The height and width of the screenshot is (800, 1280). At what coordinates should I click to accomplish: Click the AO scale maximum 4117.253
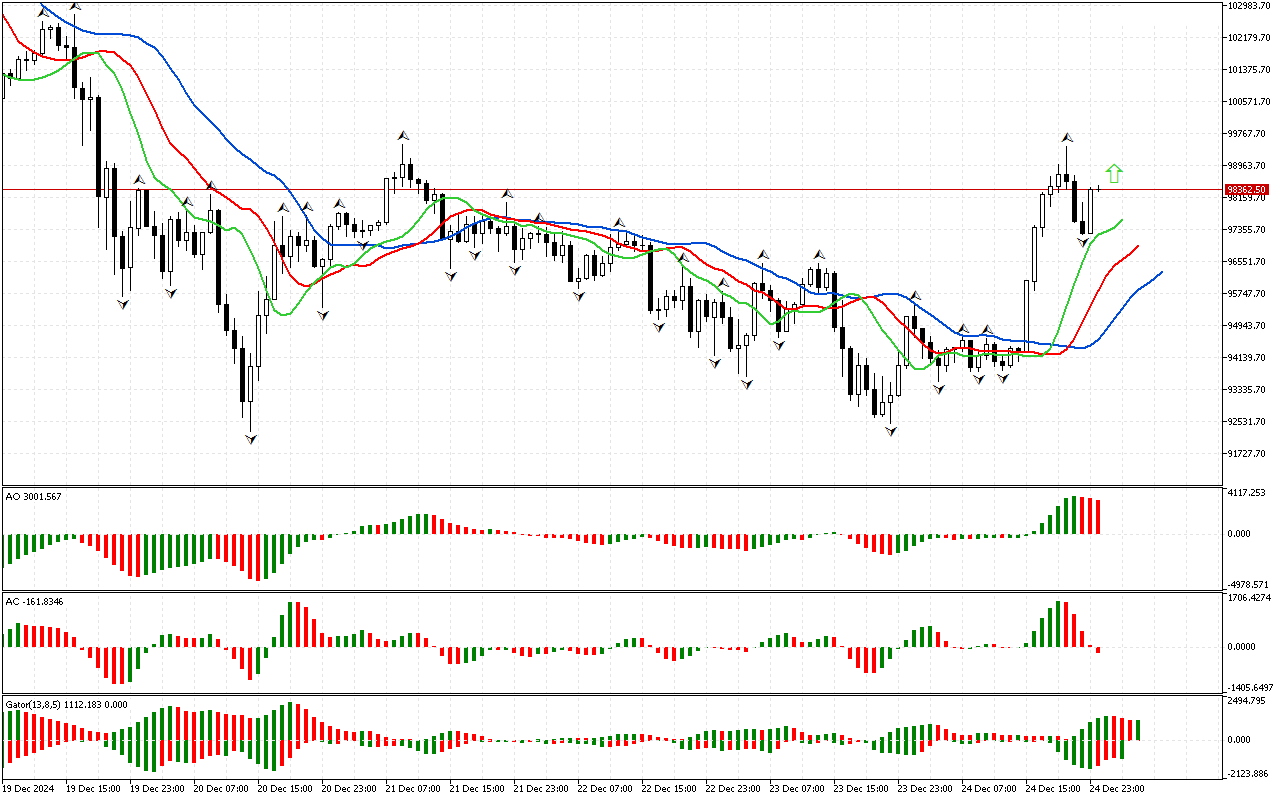[1249, 493]
